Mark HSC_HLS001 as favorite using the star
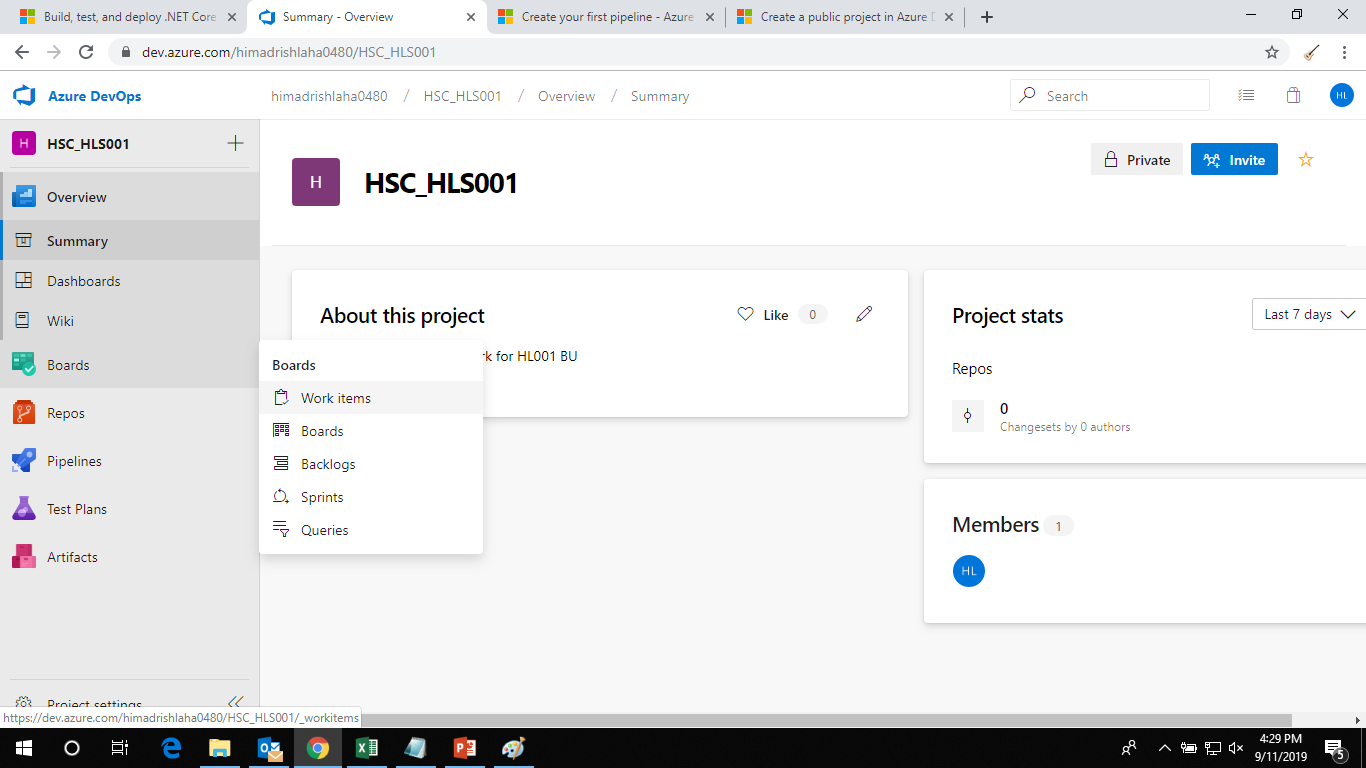 pyautogui.click(x=1306, y=159)
